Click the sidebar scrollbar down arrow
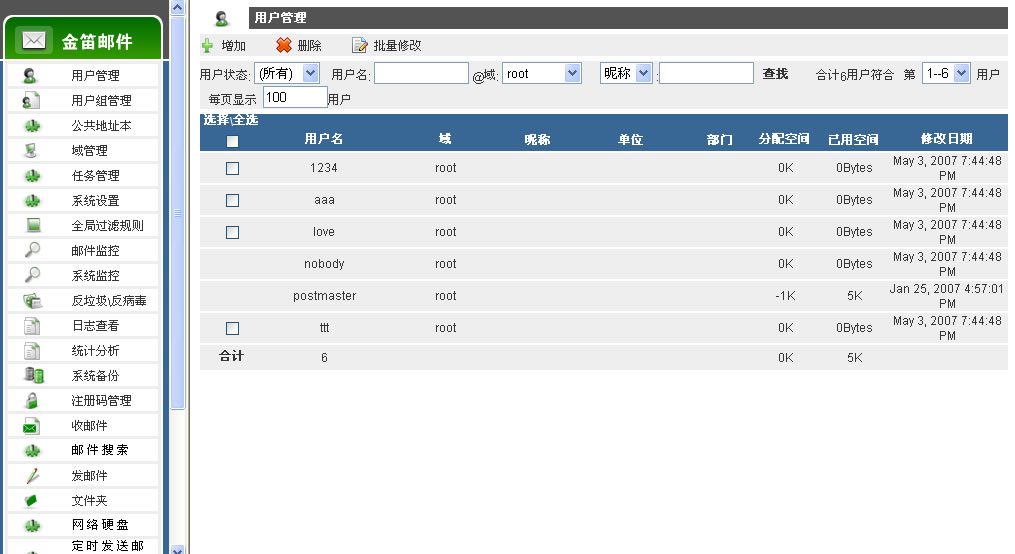Image resolution: width=1015 pixels, height=554 pixels. click(178, 548)
